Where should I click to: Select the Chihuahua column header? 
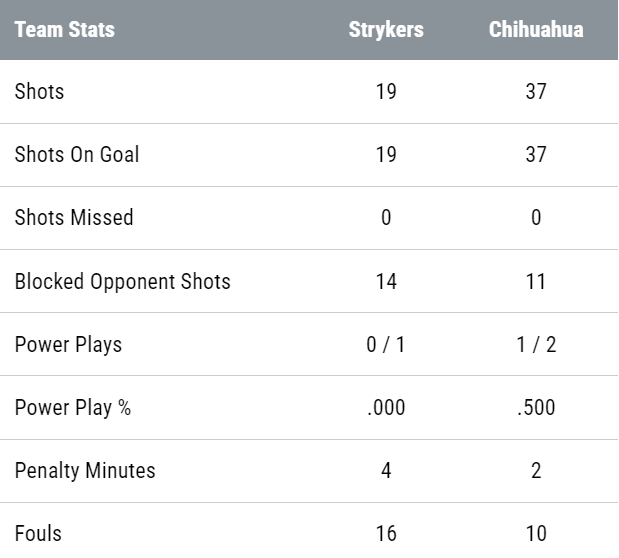[536, 30]
